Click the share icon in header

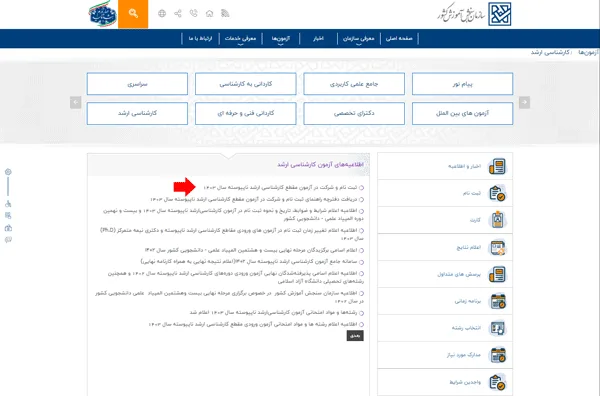178,14
